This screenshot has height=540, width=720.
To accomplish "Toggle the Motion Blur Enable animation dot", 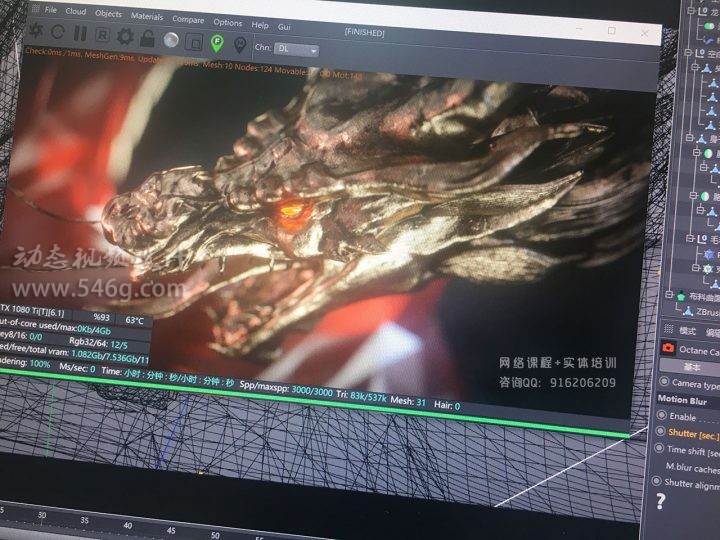I will 662,415.
